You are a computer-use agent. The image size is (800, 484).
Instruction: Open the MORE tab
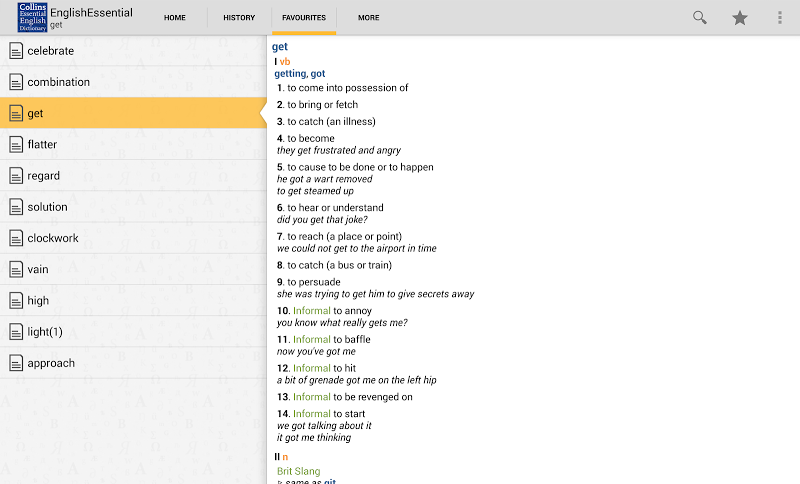pyautogui.click(x=368, y=17)
